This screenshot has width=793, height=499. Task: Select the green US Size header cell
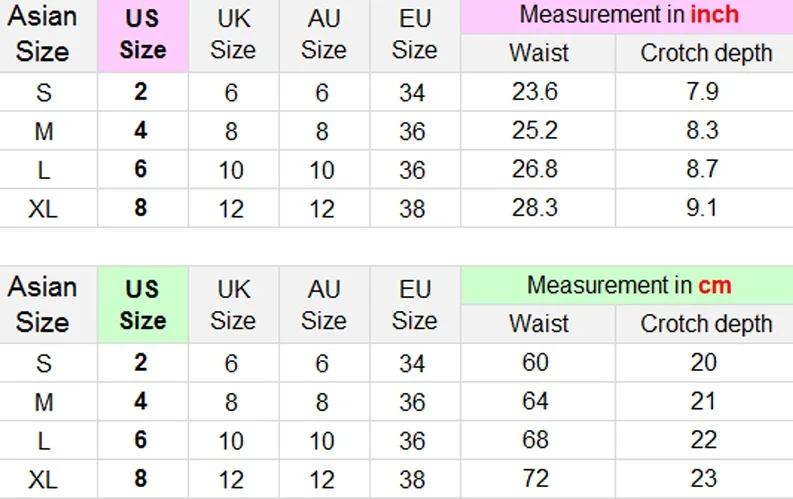pos(142,305)
